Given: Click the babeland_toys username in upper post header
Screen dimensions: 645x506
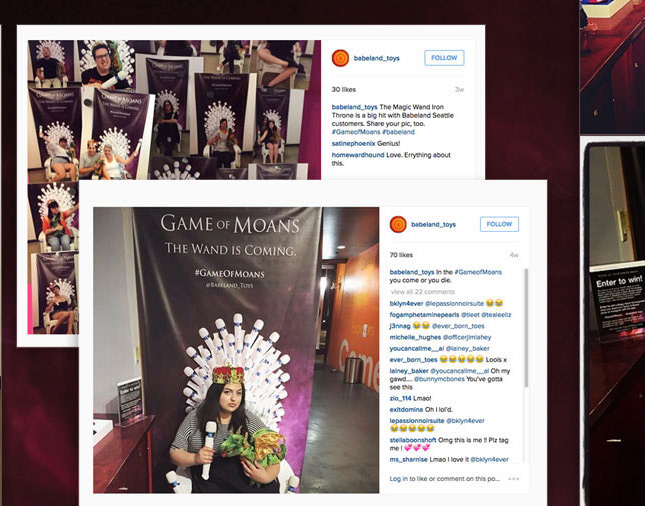Looking at the screenshot, I should pos(376,58).
